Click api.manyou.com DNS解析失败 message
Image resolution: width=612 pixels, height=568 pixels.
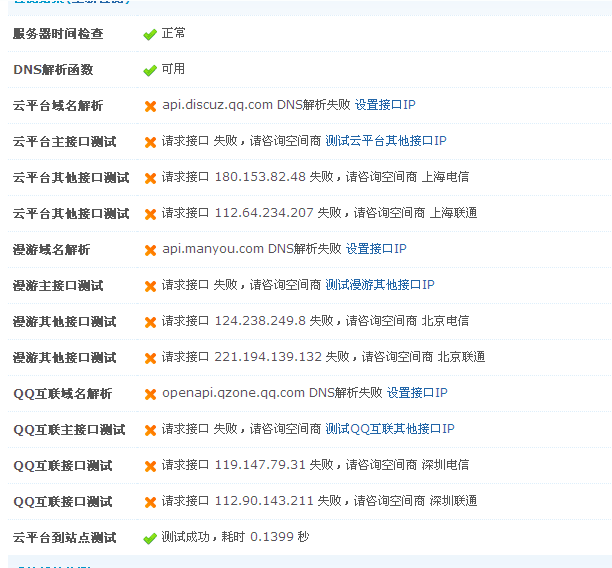pyautogui.click(x=252, y=249)
